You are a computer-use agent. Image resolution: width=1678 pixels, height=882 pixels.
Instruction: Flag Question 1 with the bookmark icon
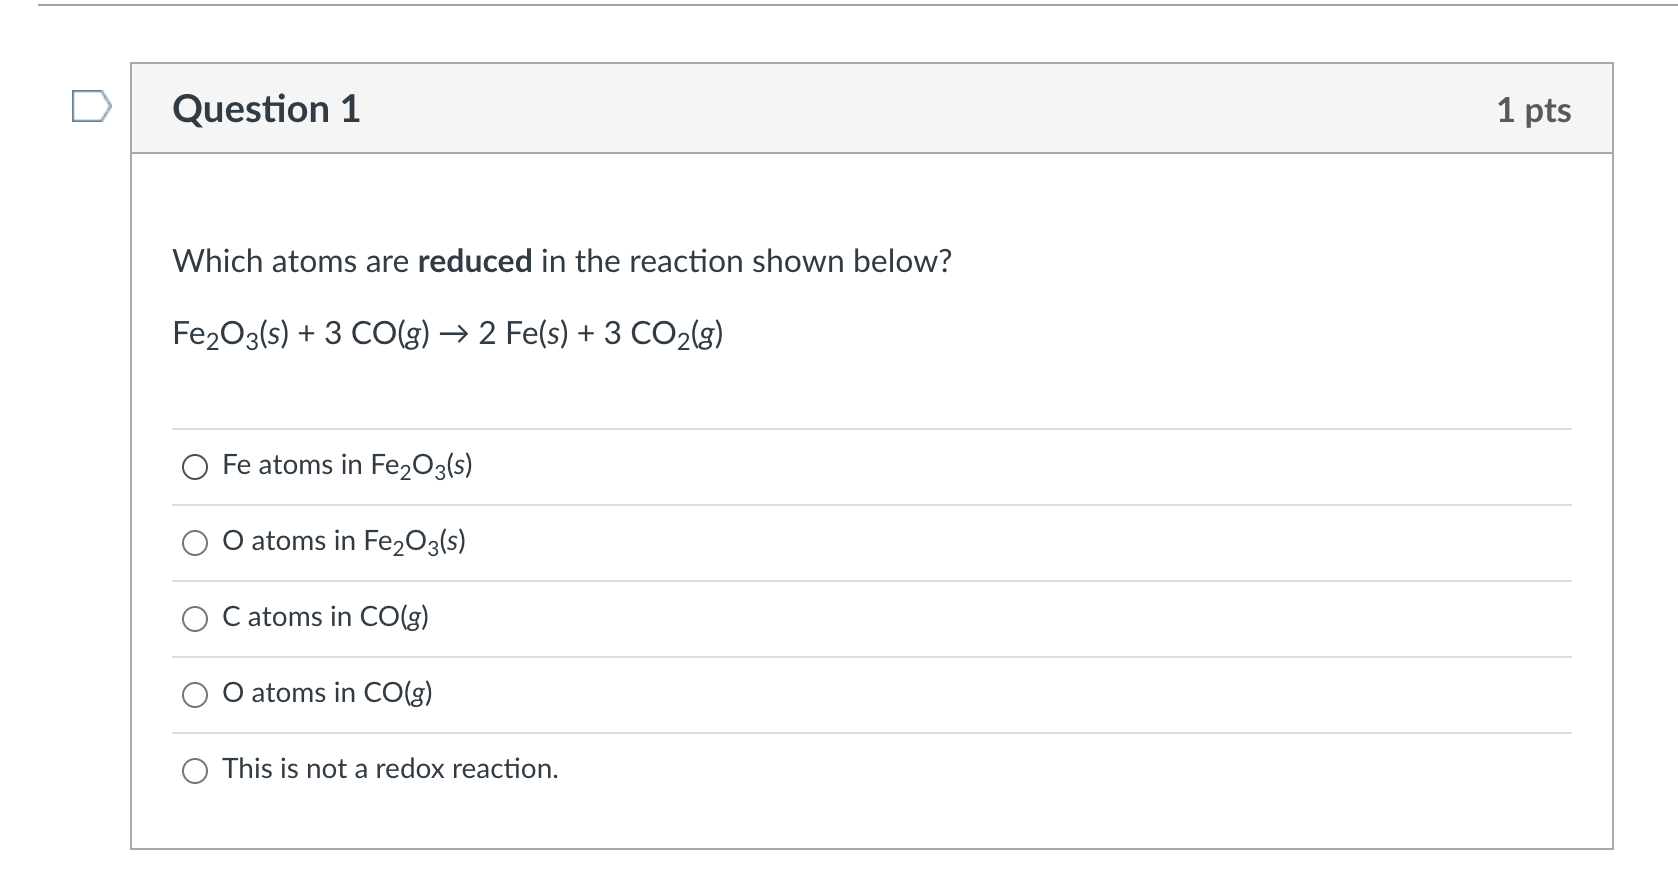(90, 106)
